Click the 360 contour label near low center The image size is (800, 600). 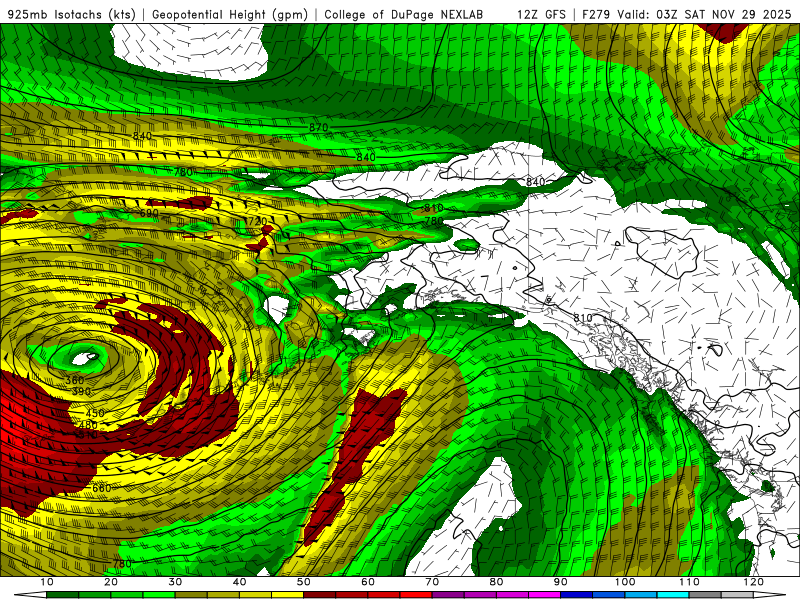click(x=74, y=380)
